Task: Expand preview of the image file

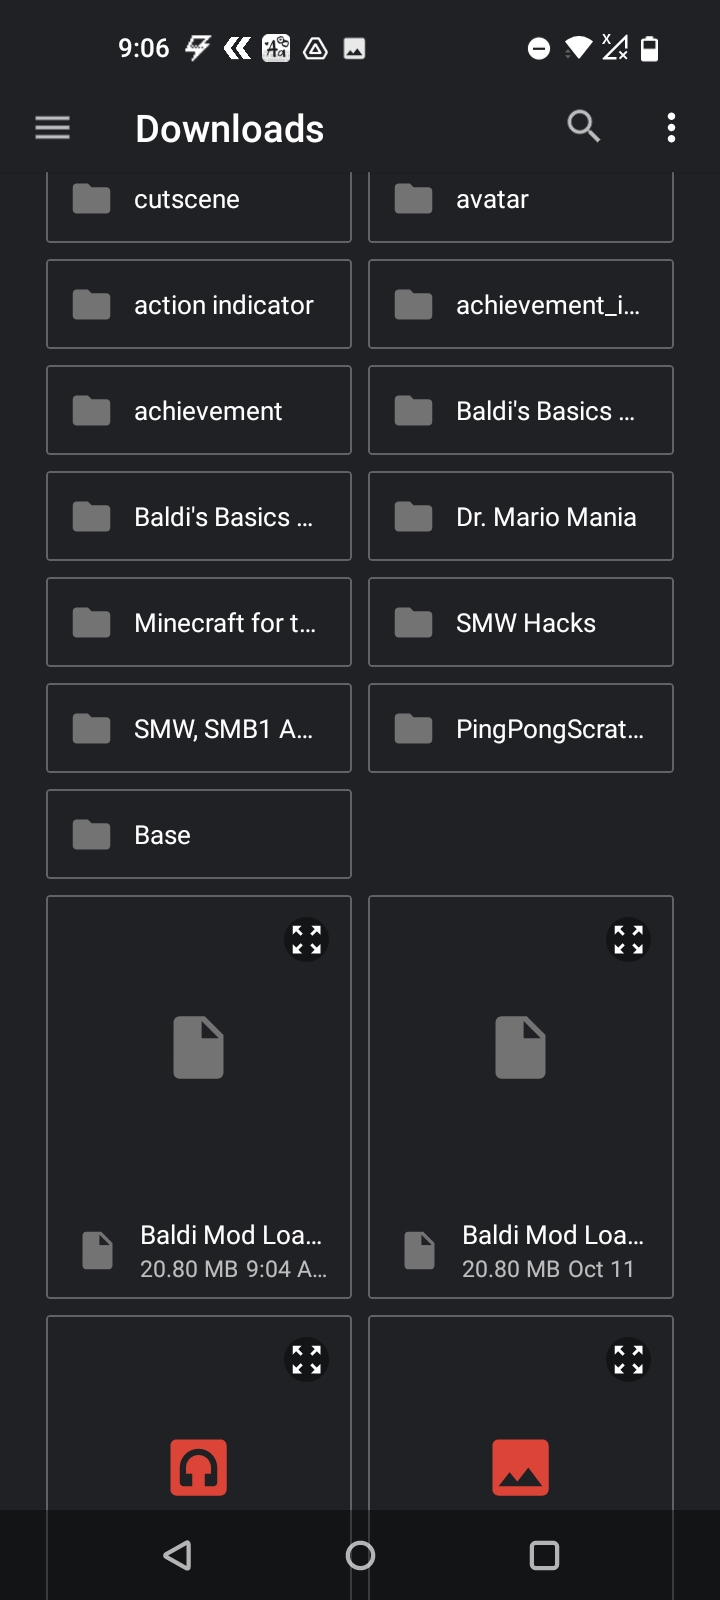Action: coord(628,1359)
